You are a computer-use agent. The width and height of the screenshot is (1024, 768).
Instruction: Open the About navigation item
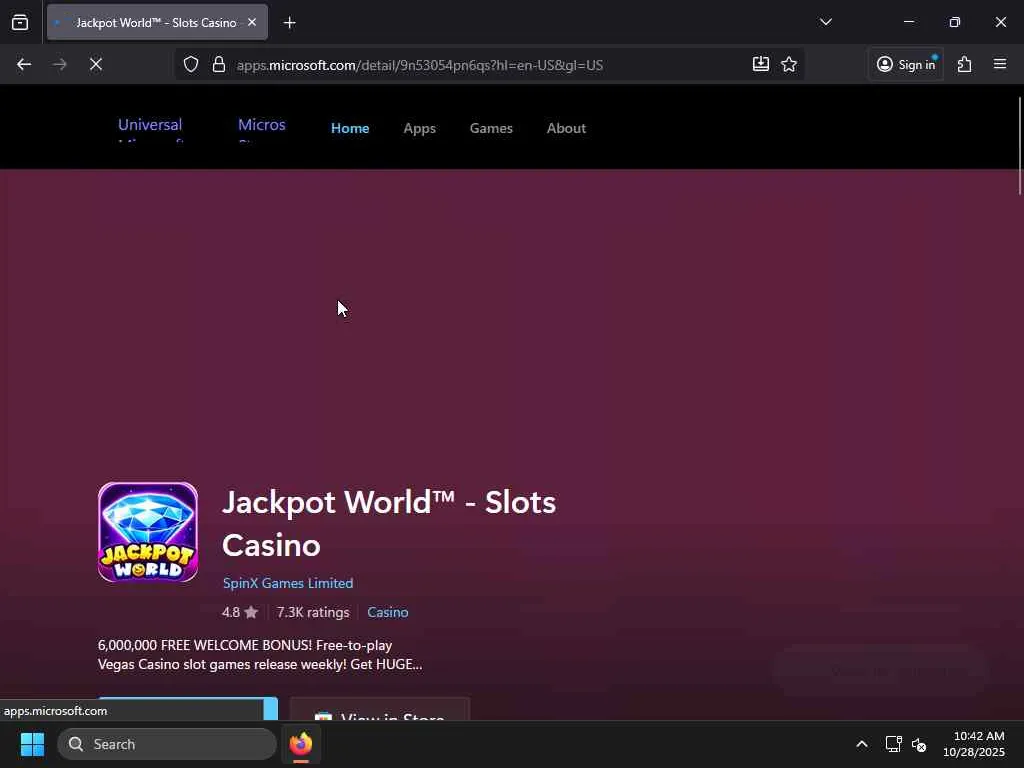pyautogui.click(x=566, y=129)
